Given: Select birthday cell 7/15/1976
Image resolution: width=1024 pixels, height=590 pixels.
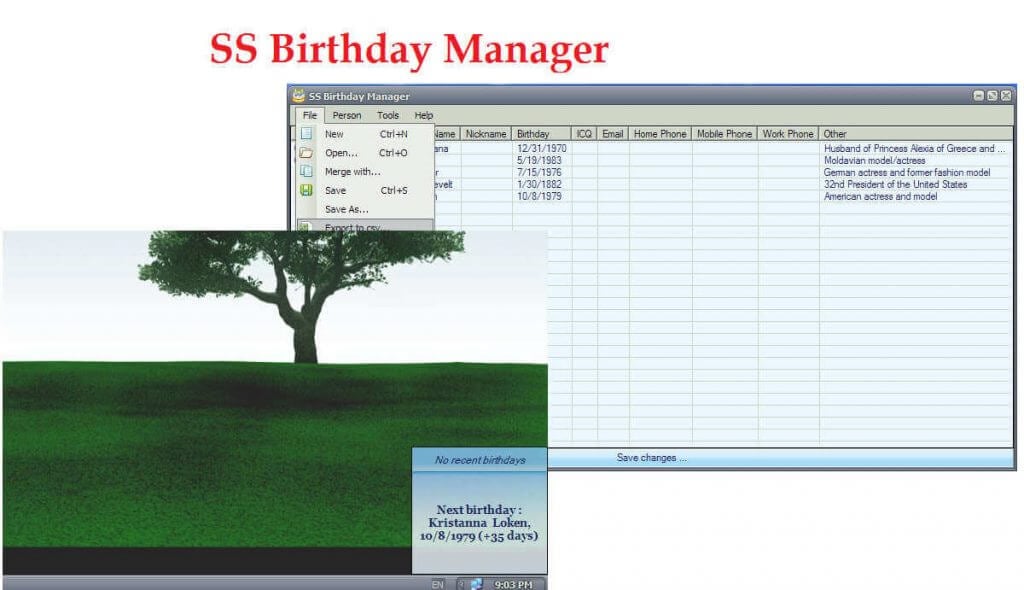Looking at the screenshot, I should click(x=541, y=172).
